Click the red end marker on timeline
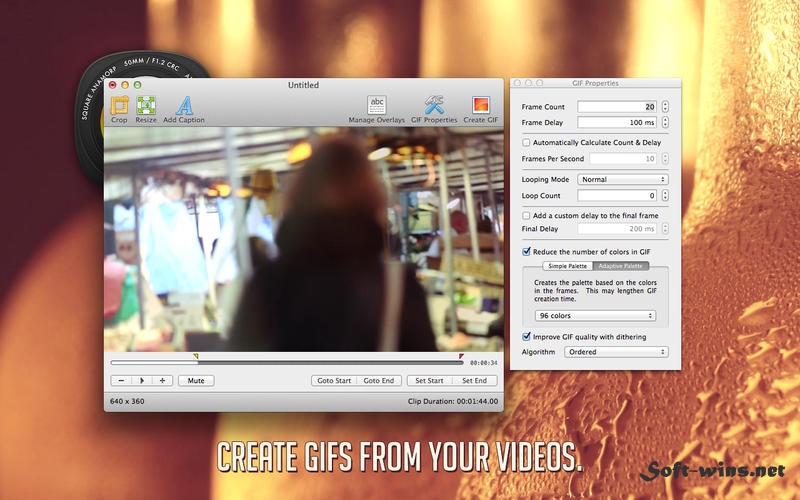The width and height of the screenshot is (800, 500). pos(461,356)
